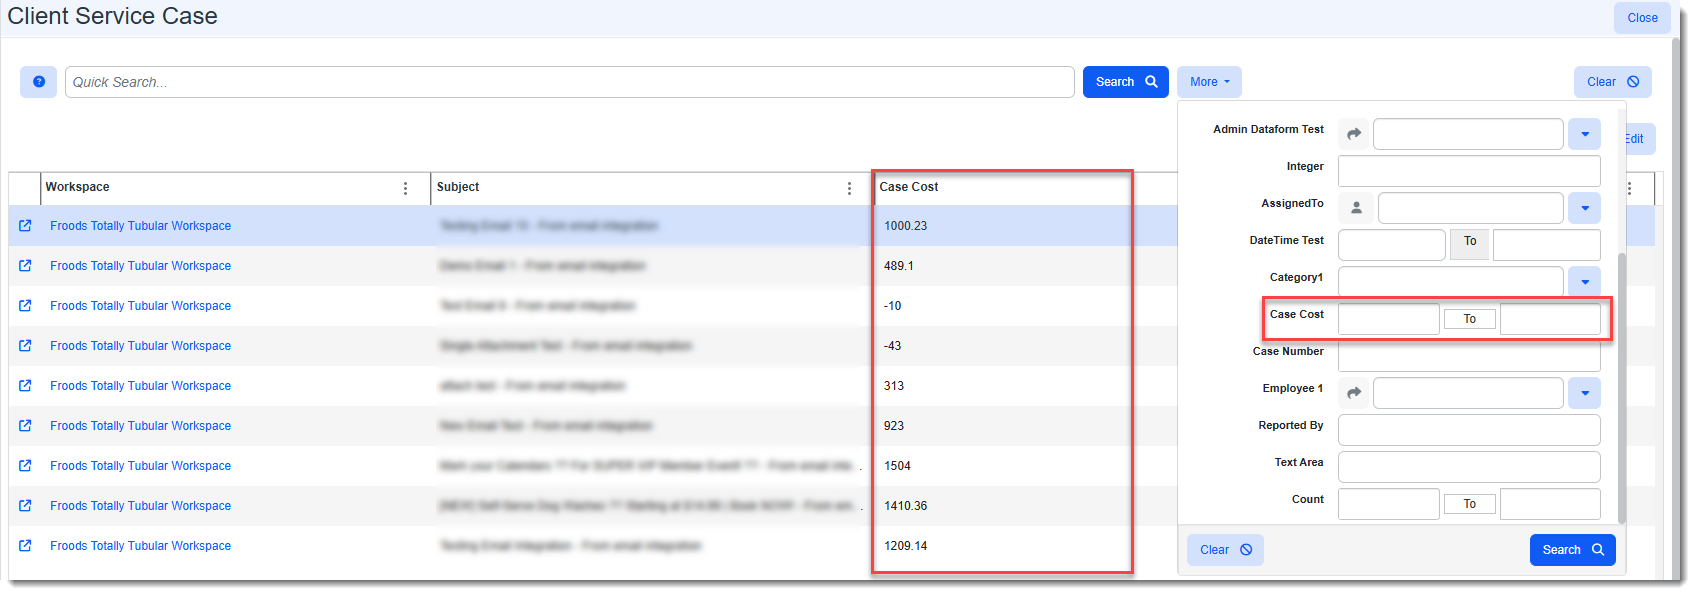Expand the AssignedTo dropdown arrow
Viewport: 1695px width, 595px height.
pyautogui.click(x=1584, y=208)
